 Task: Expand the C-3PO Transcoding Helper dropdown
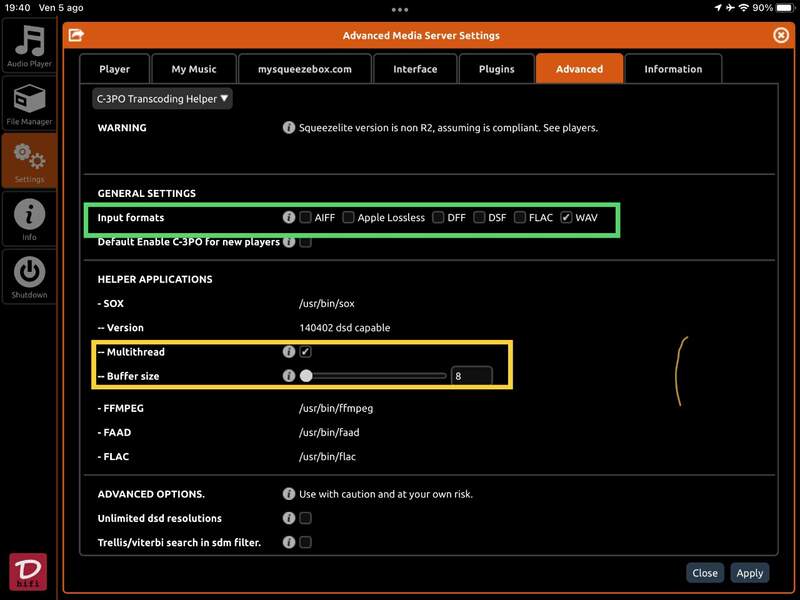pos(162,99)
